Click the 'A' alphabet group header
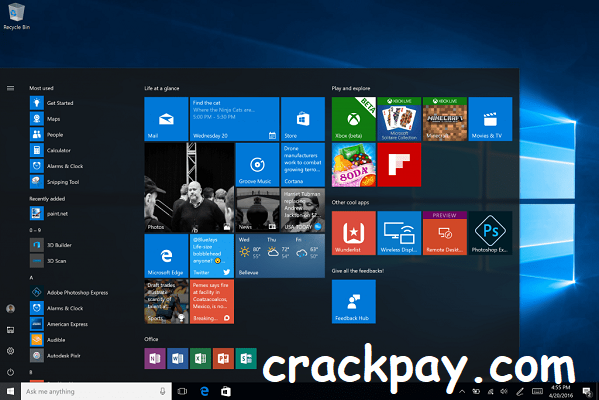This screenshot has height=400, width=599. (x=31, y=277)
